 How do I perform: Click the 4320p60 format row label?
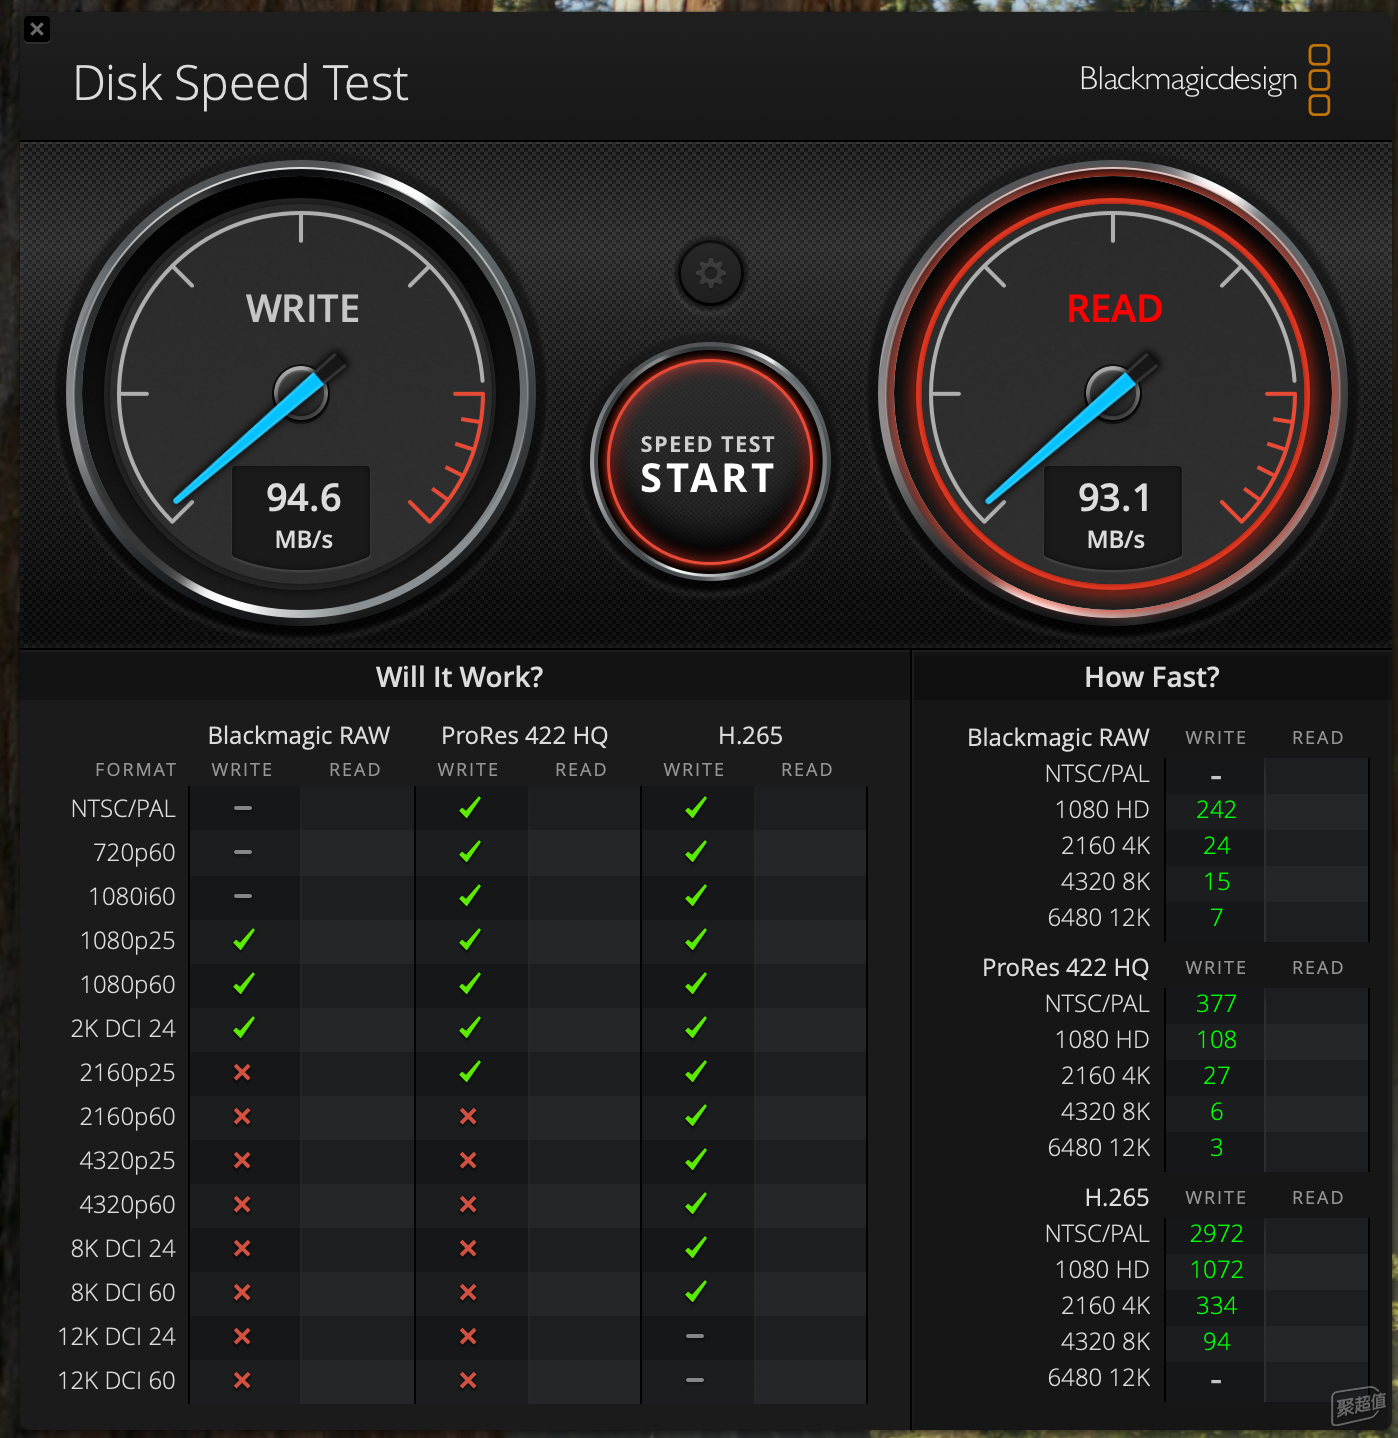pyautogui.click(x=127, y=1205)
